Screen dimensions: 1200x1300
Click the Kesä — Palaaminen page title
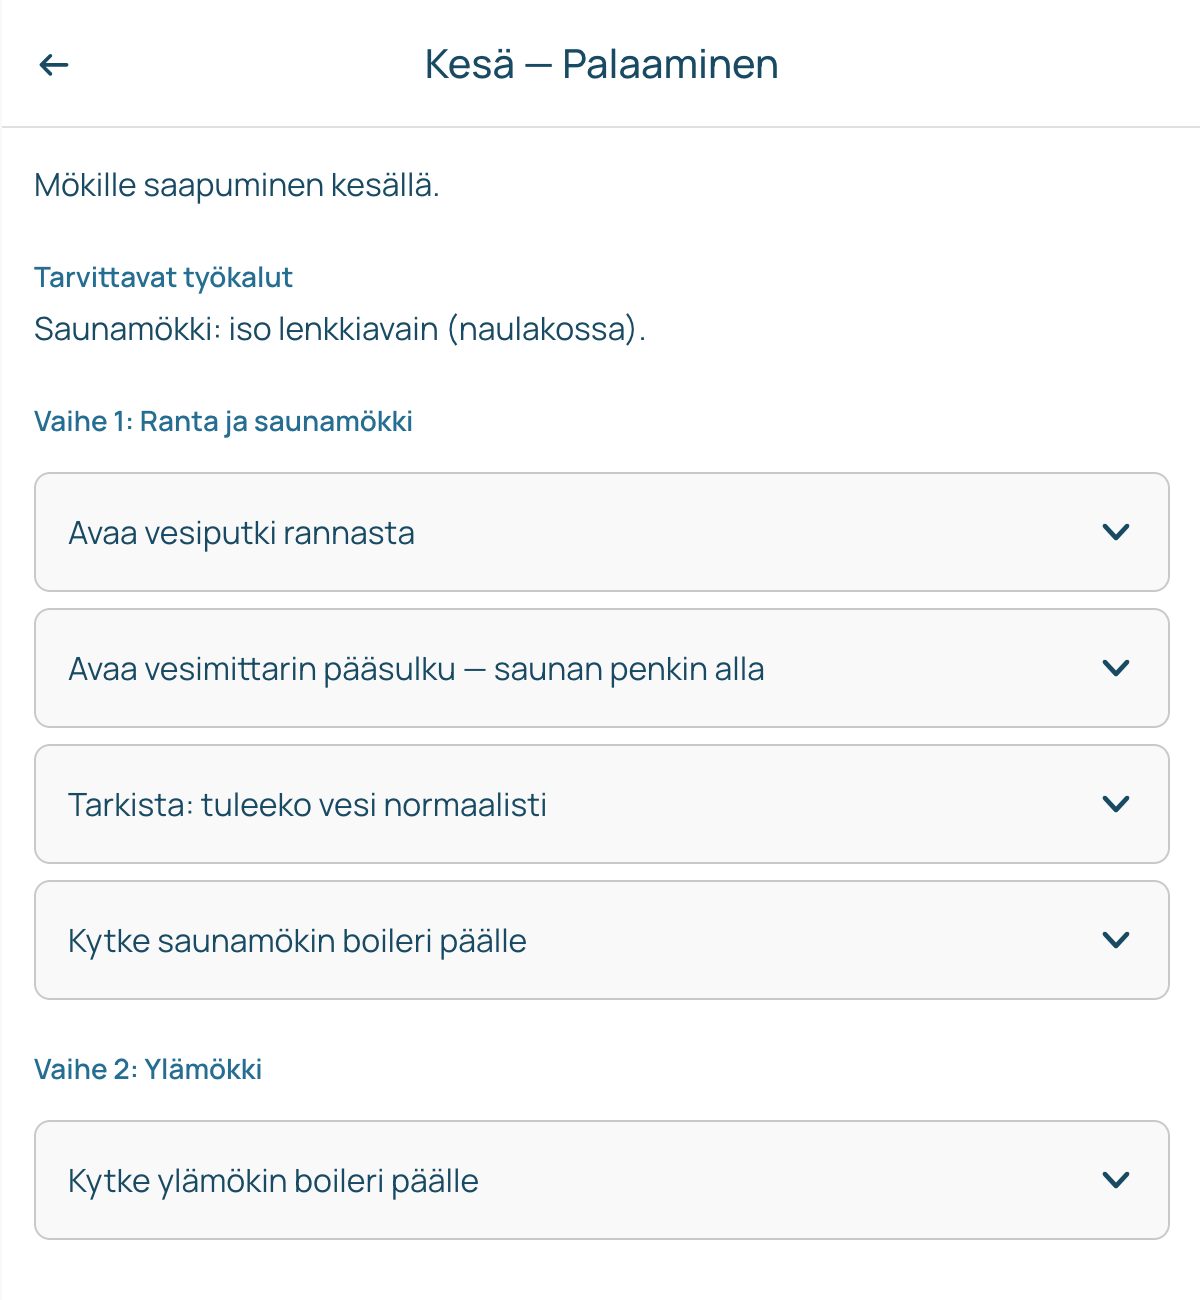pos(601,64)
